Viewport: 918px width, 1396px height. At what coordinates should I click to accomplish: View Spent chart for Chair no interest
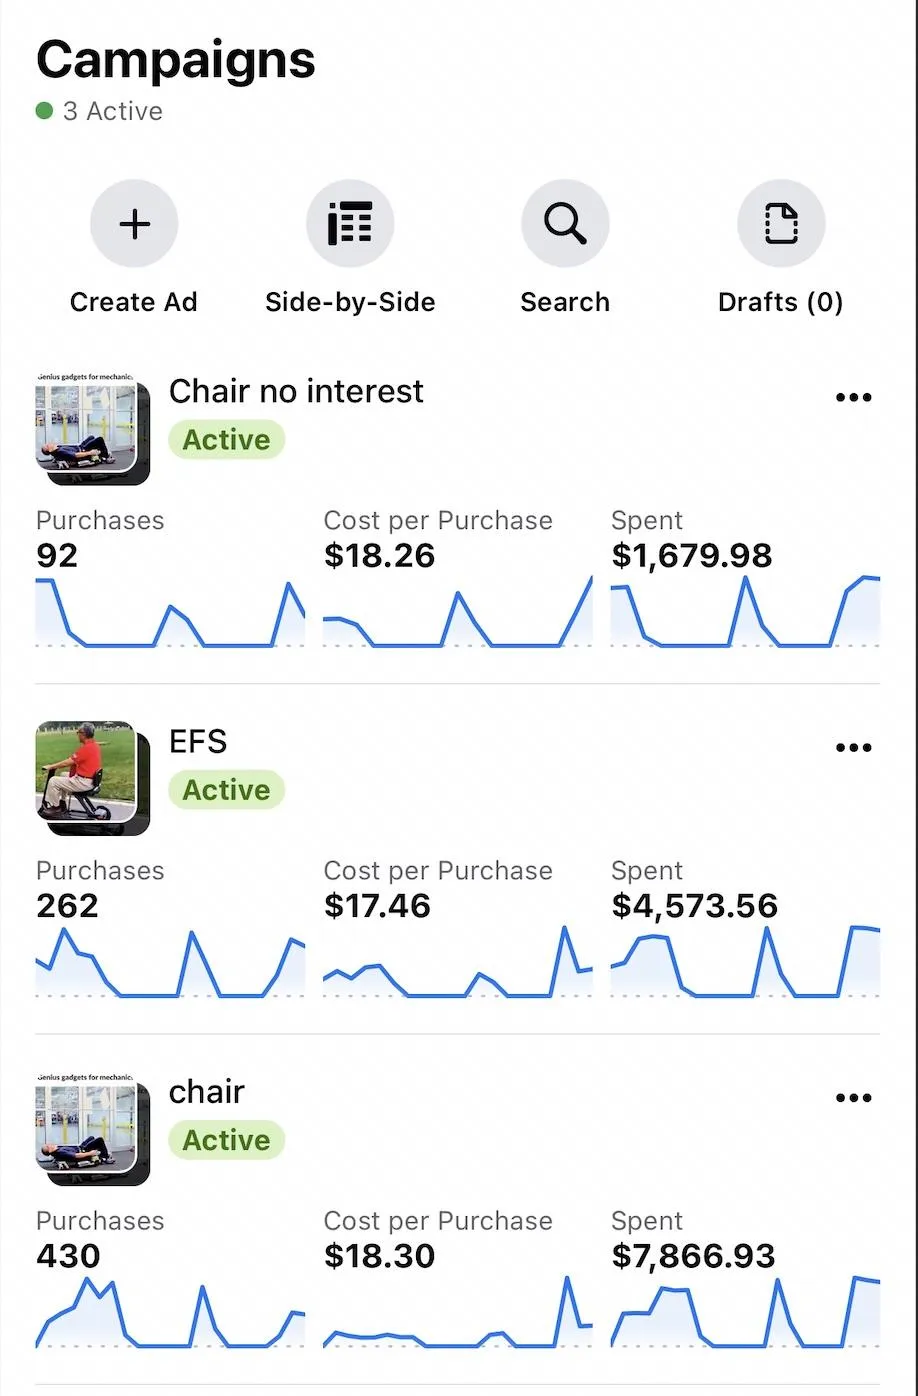(x=746, y=611)
